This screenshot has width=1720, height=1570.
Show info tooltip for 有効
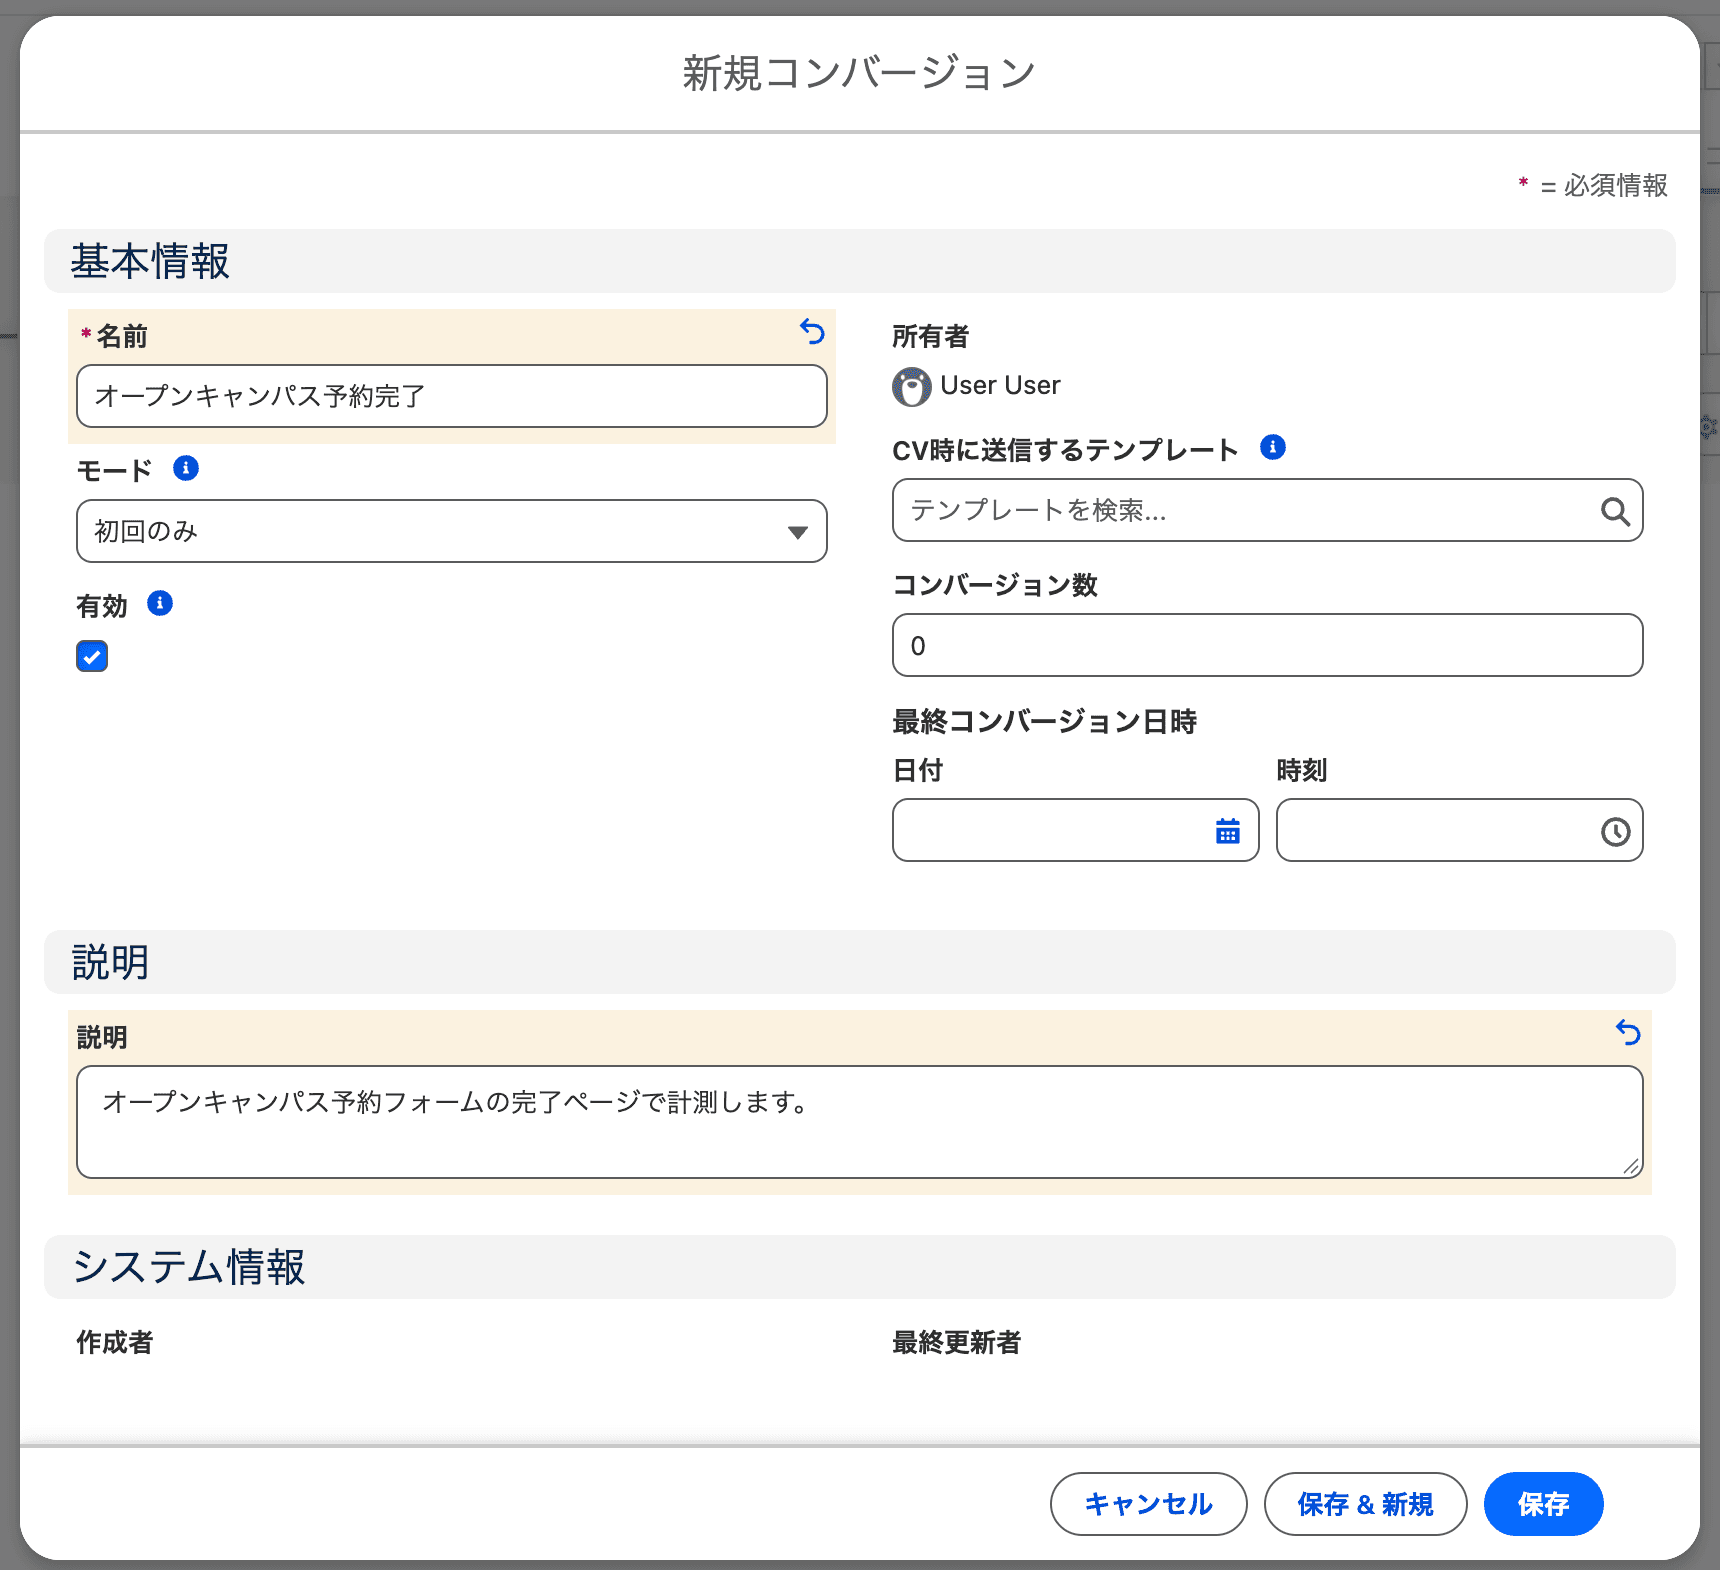click(x=160, y=603)
